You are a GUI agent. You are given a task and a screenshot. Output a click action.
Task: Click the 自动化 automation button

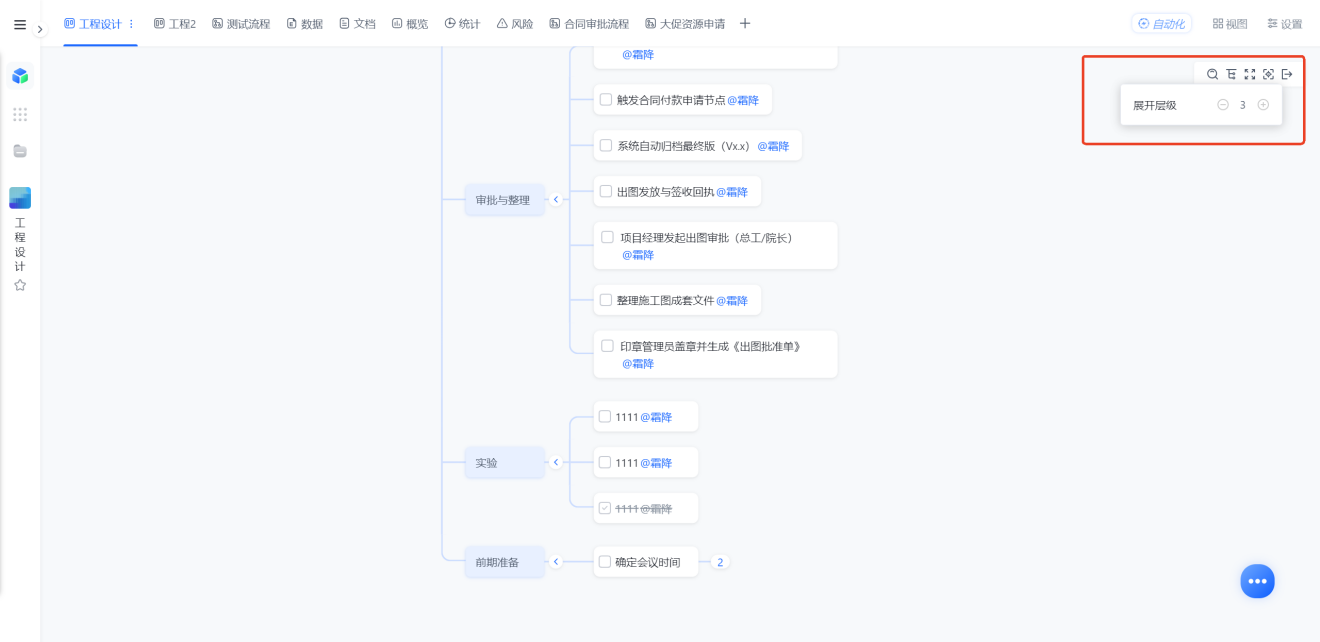coord(1162,24)
